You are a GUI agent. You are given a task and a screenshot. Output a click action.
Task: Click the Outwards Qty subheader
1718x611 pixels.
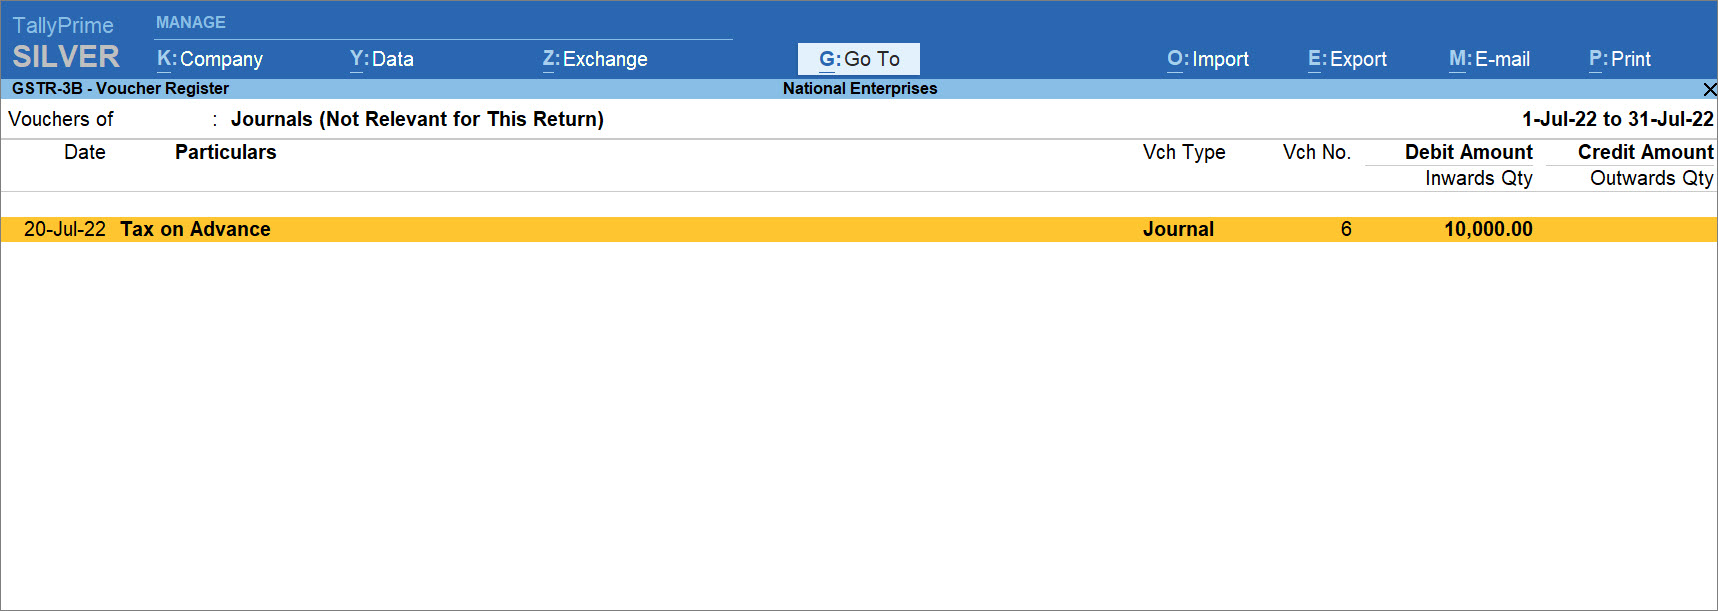[x=1652, y=178]
